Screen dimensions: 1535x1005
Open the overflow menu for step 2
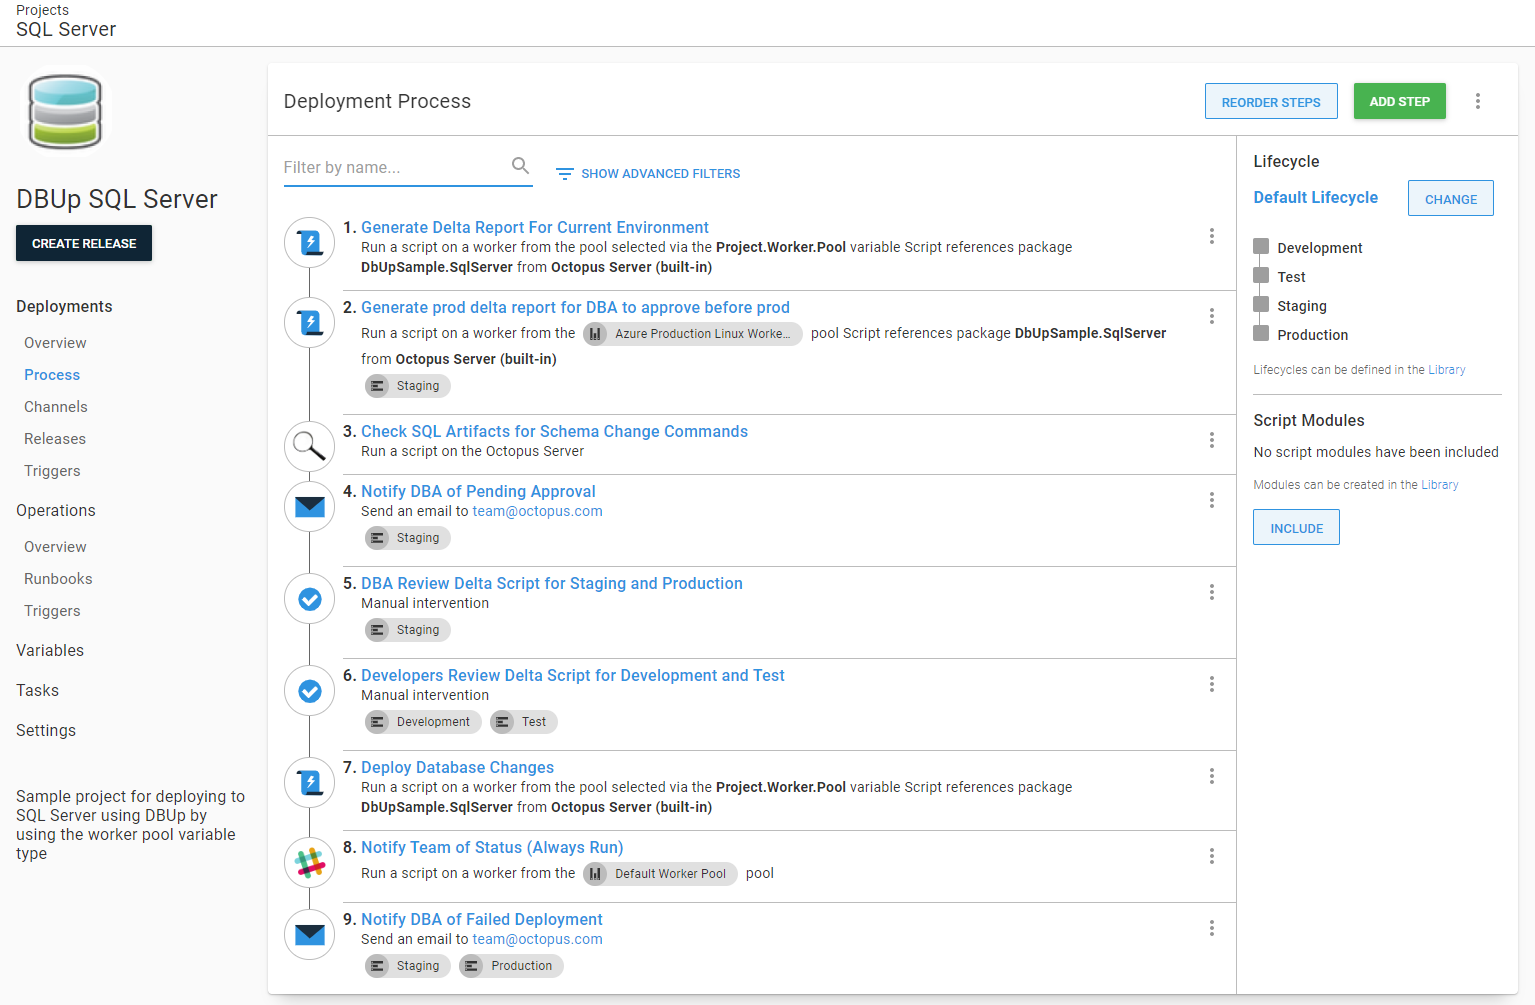pyautogui.click(x=1211, y=316)
